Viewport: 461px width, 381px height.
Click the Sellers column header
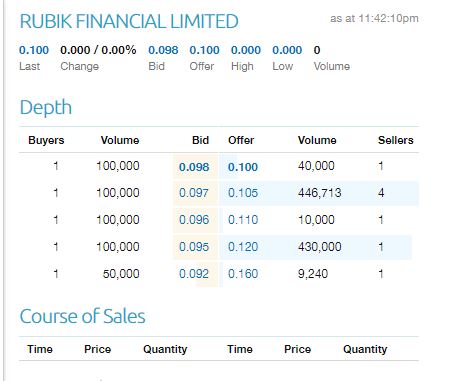tap(396, 140)
